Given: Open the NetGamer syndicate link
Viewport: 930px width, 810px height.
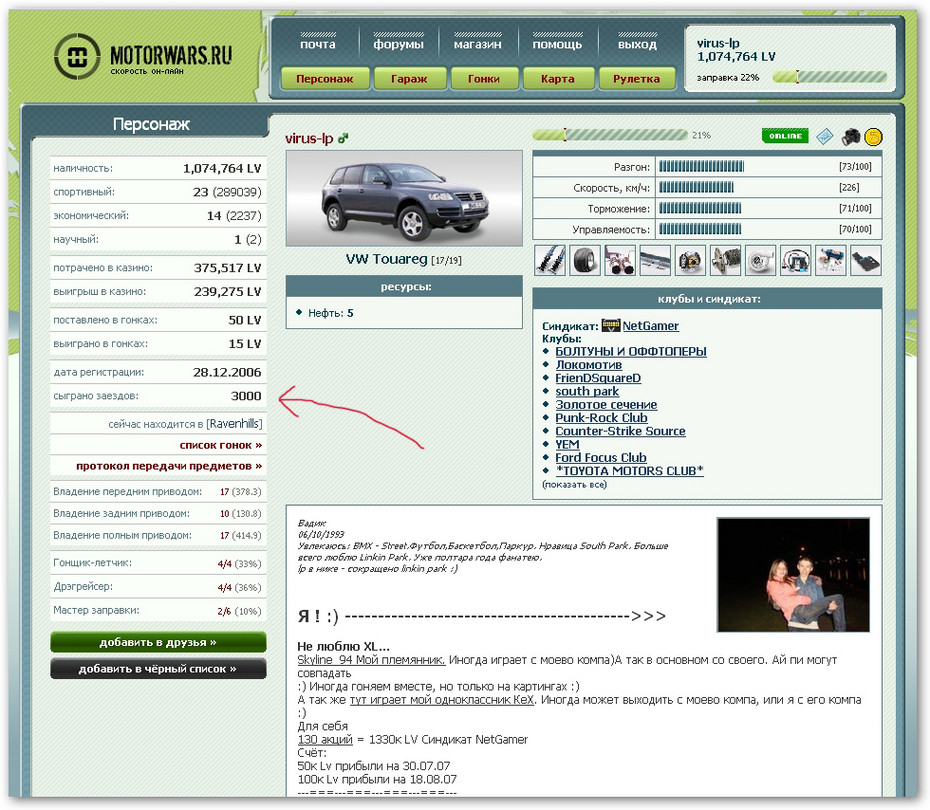Looking at the screenshot, I should pos(650,326).
